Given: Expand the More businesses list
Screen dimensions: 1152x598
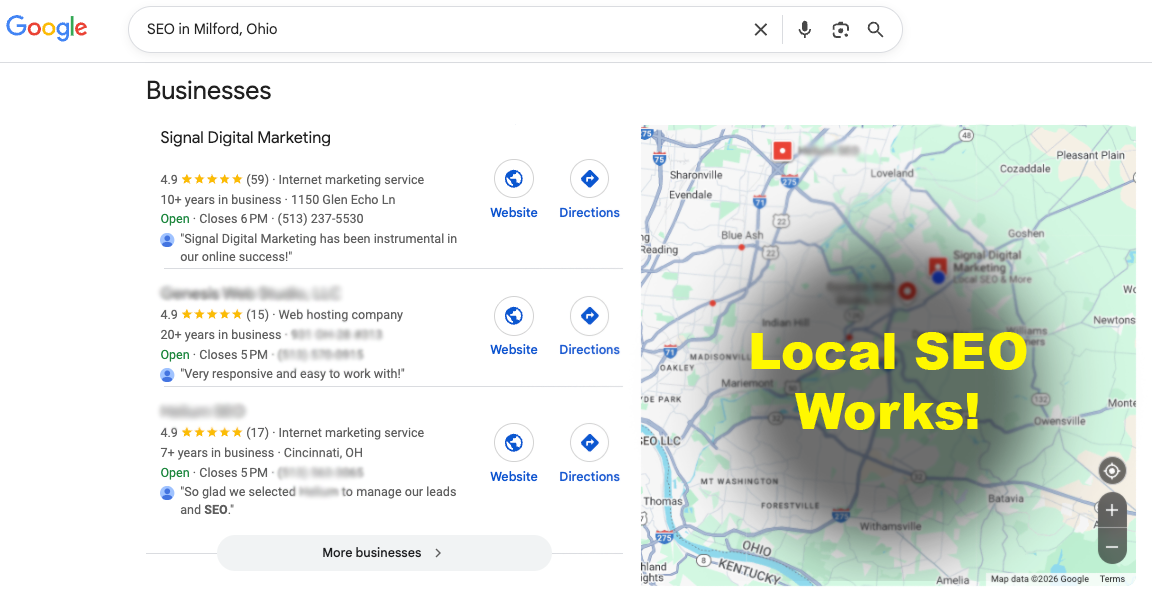Looking at the screenshot, I should click(383, 553).
